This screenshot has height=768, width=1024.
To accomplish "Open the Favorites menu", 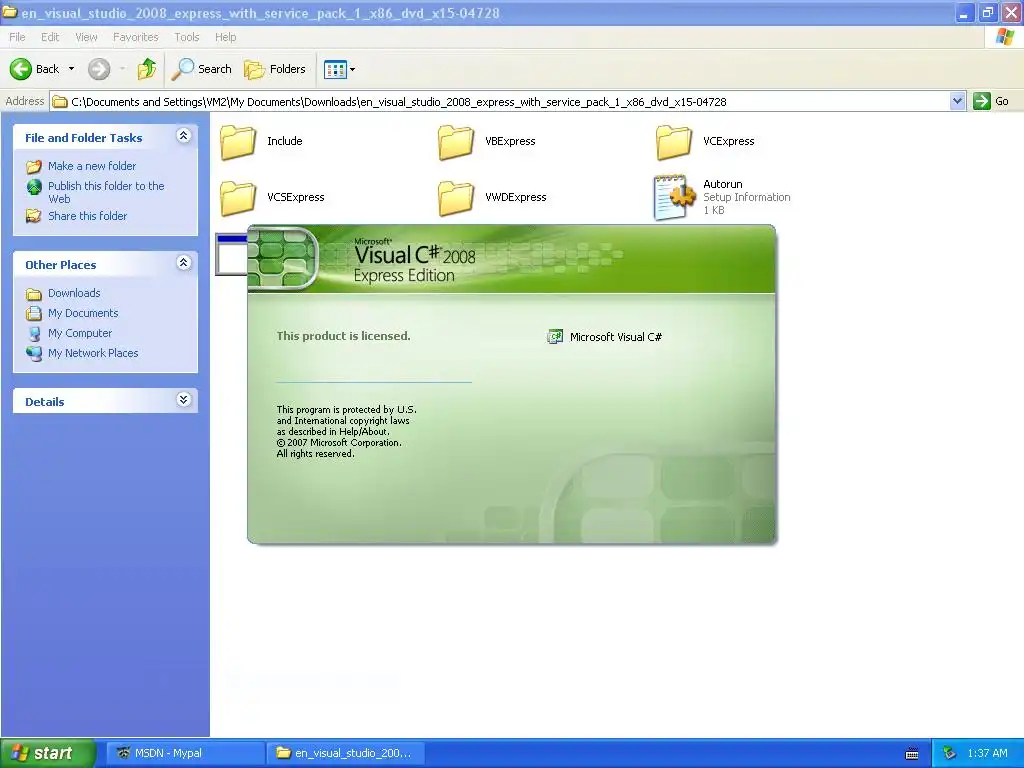I will (135, 37).
